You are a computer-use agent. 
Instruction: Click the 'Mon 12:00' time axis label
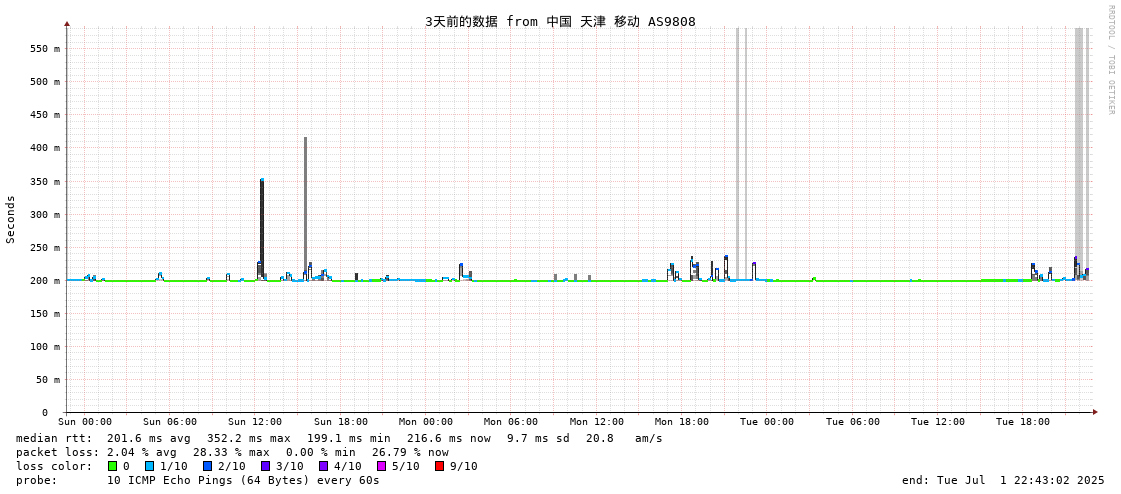597,422
